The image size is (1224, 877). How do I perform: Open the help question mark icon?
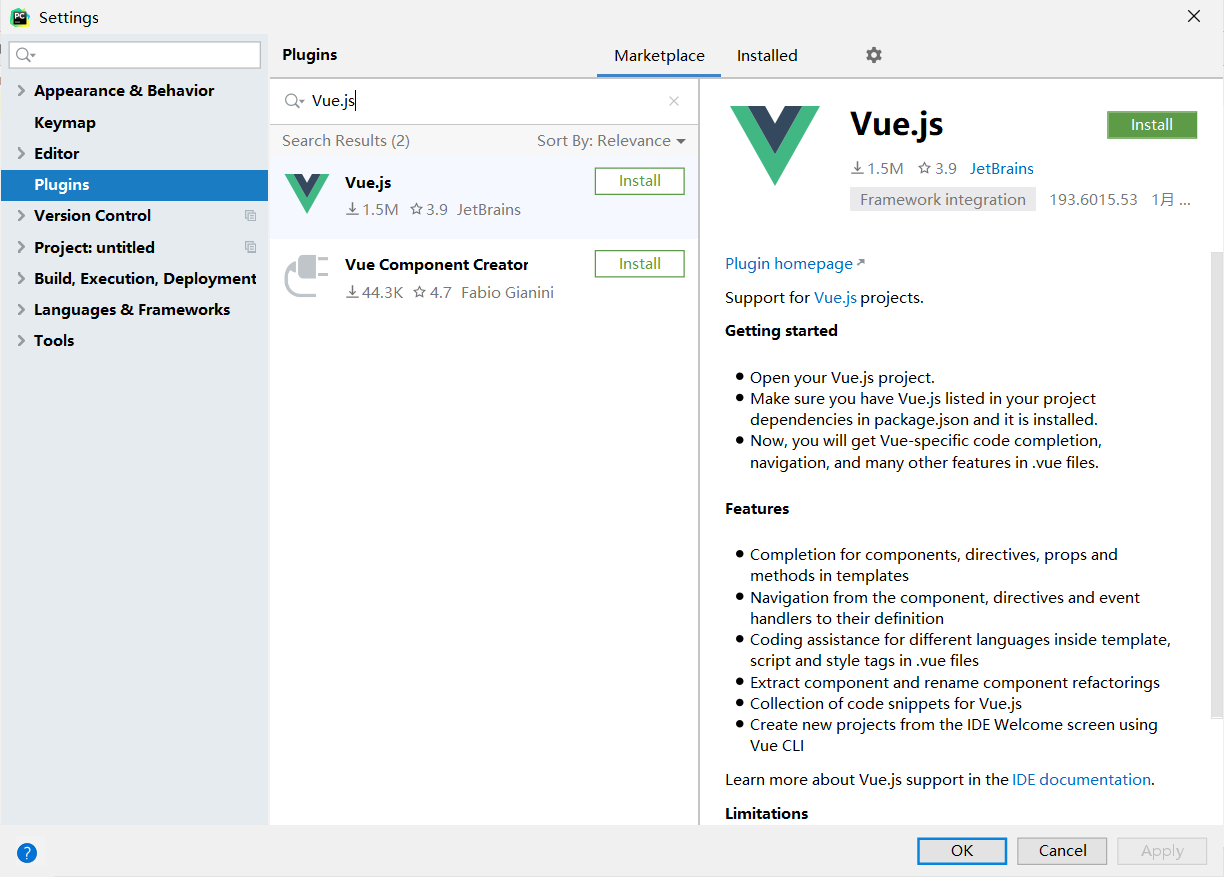pos(27,853)
